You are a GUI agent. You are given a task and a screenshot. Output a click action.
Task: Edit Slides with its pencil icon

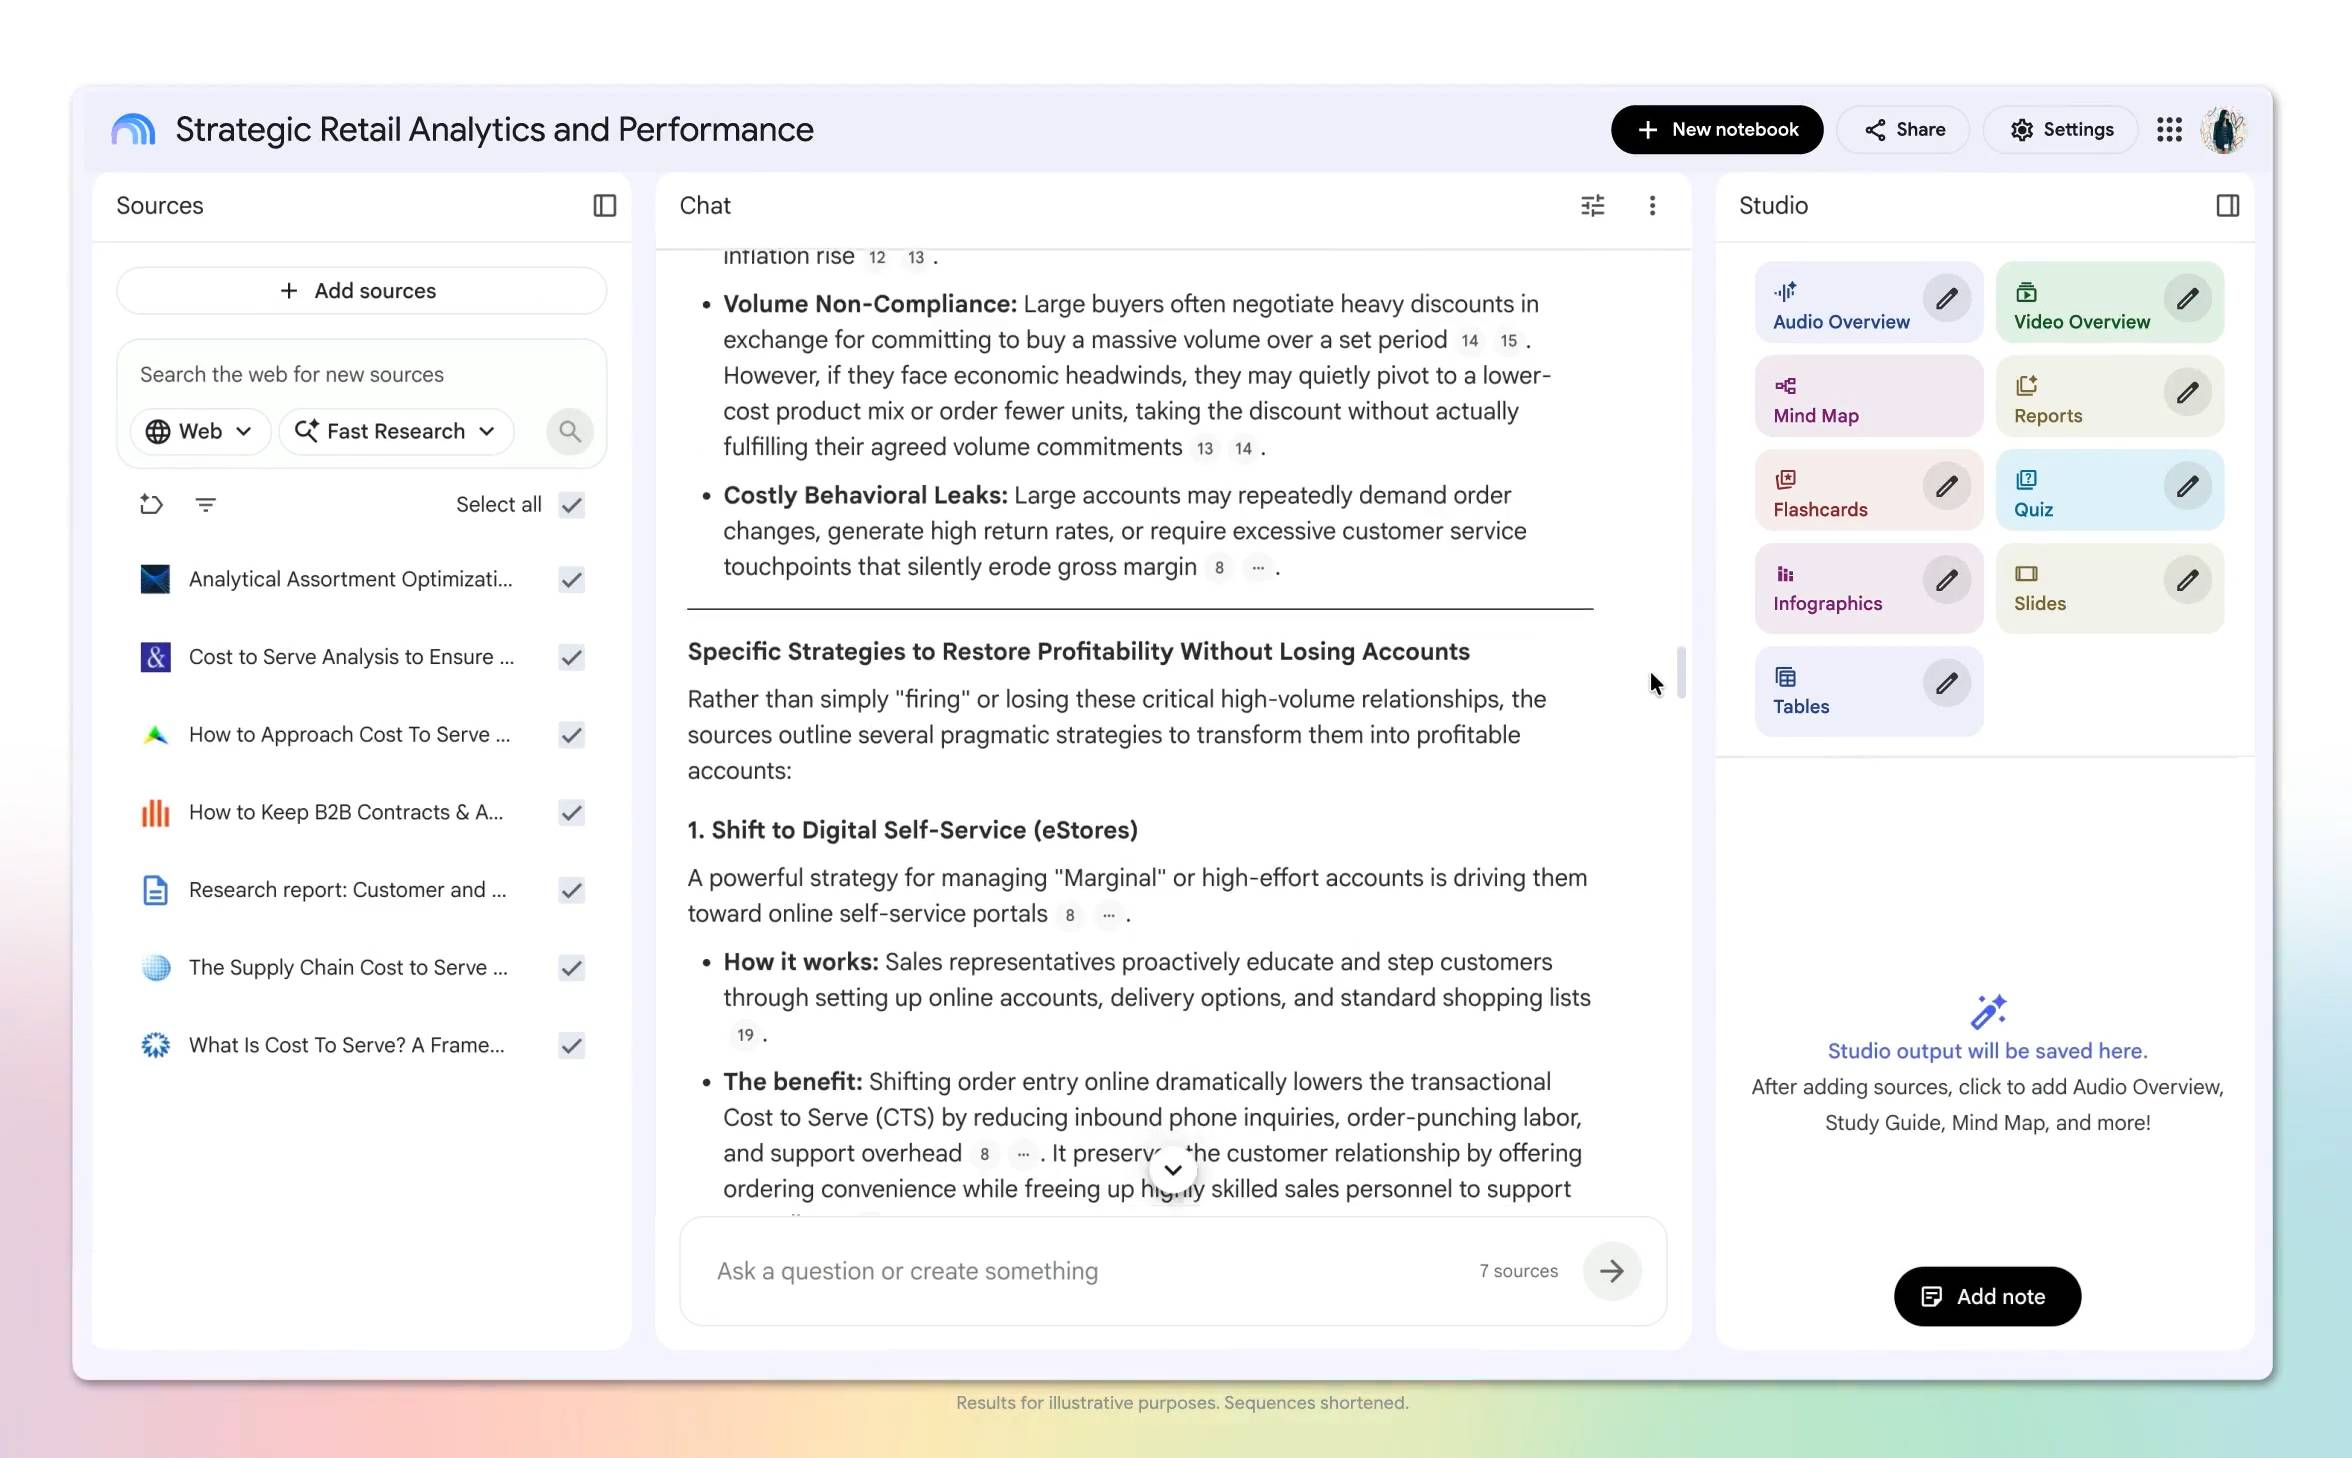click(2187, 580)
